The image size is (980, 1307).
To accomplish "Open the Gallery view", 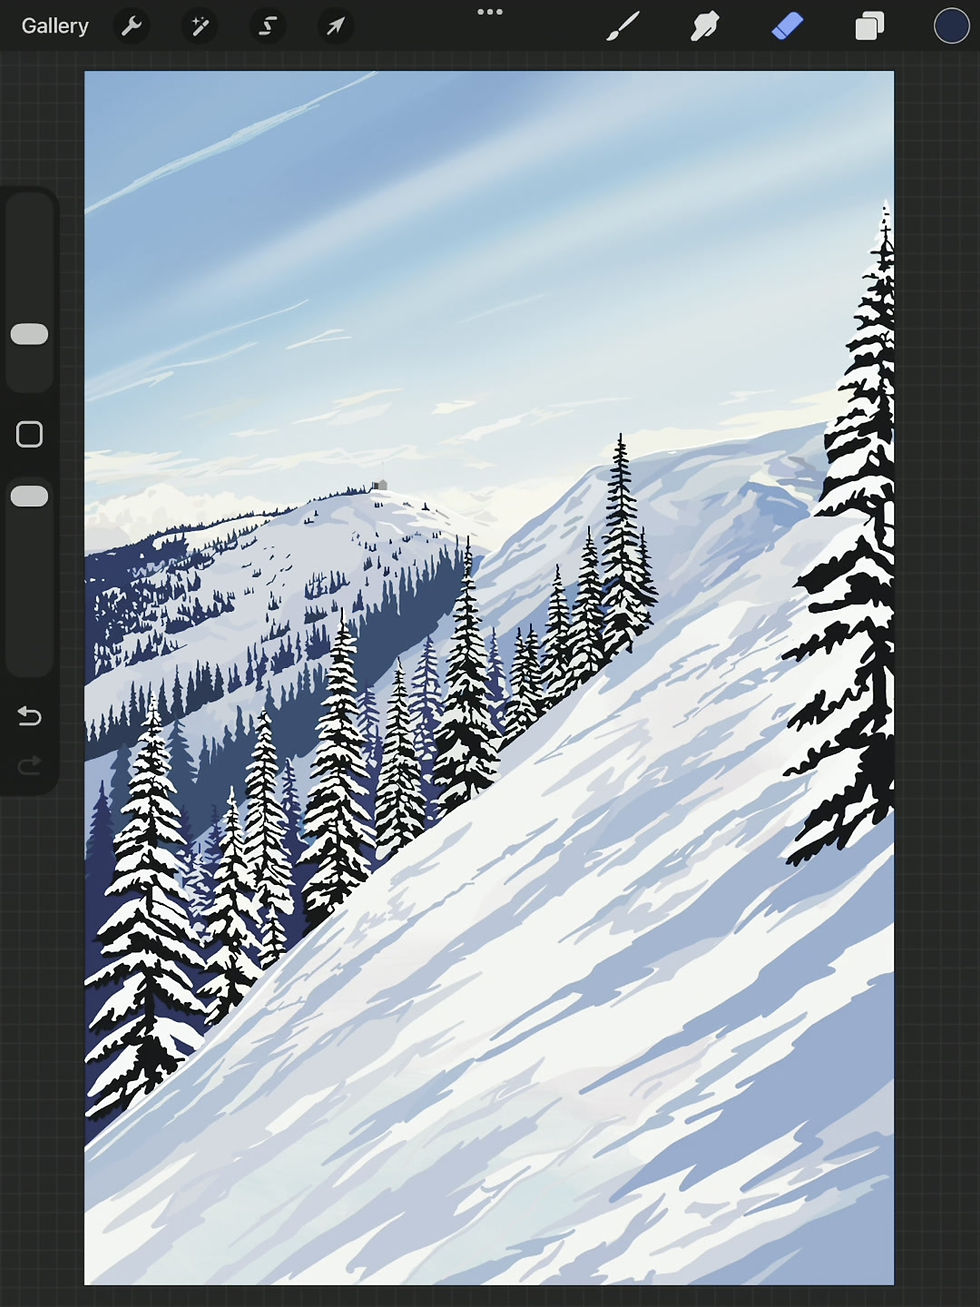I will [55, 26].
